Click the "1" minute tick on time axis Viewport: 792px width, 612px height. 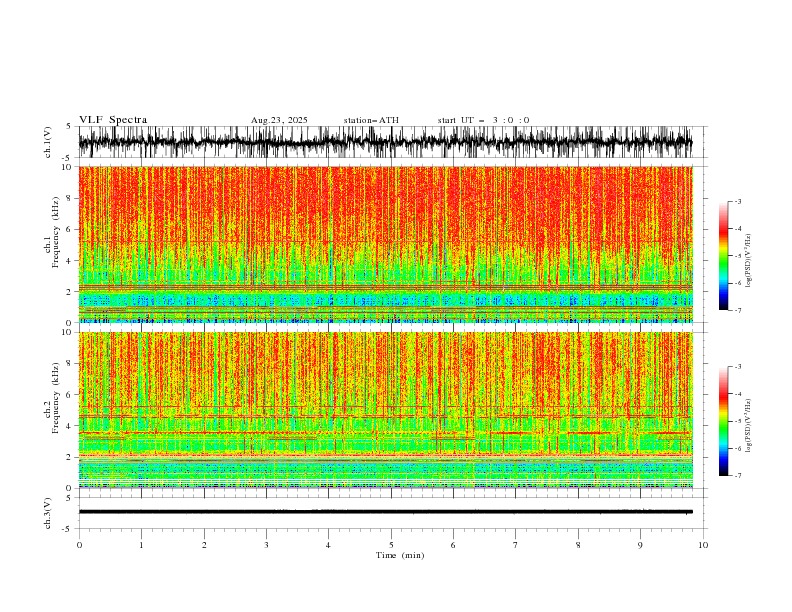pos(141,545)
